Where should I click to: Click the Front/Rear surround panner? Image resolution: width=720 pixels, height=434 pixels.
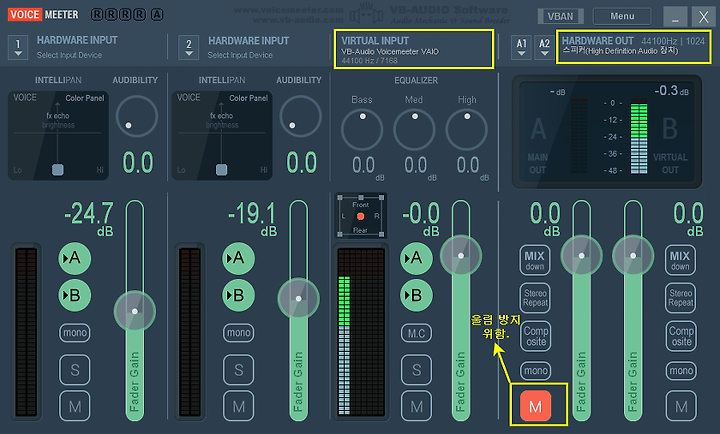(360, 215)
